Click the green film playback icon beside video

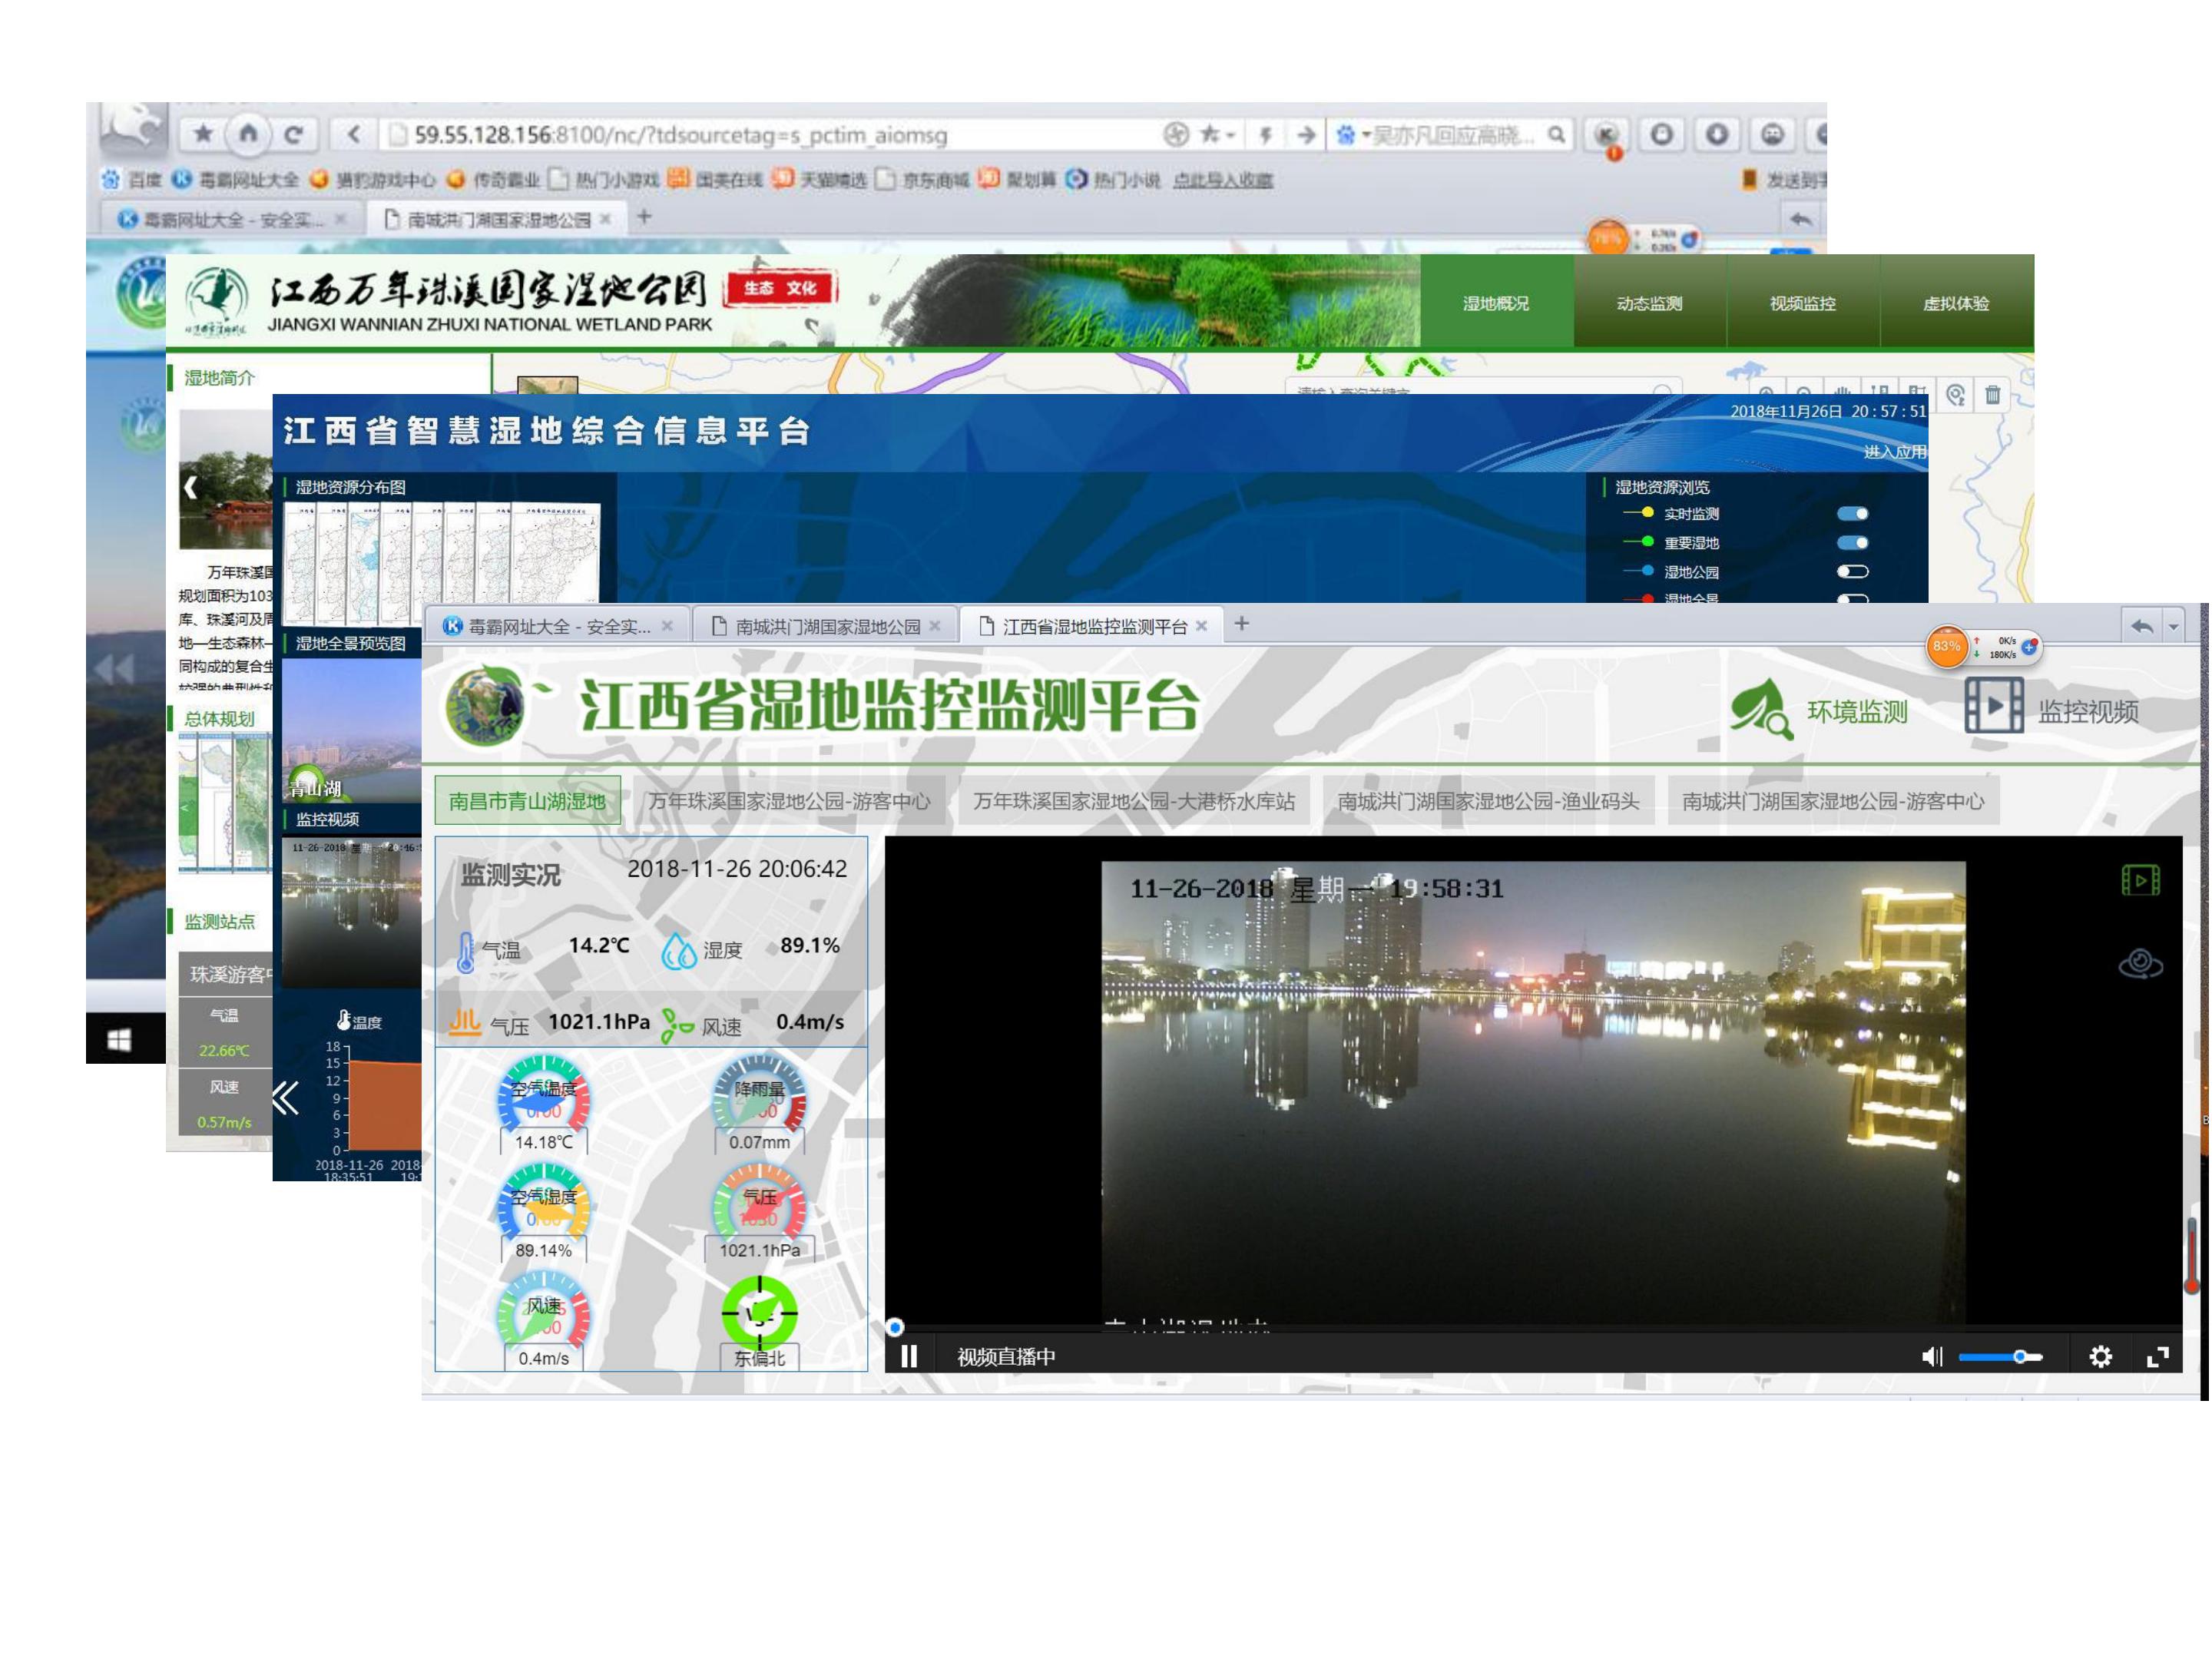point(2140,880)
